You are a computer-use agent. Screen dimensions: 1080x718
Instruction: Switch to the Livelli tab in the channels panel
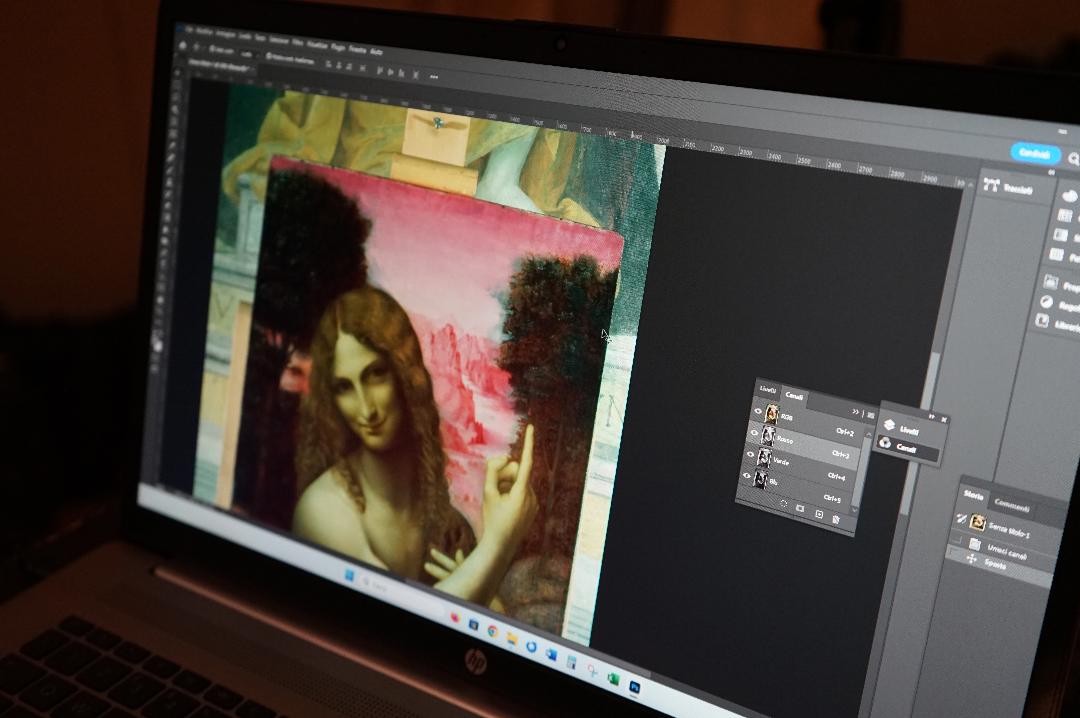click(x=767, y=390)
